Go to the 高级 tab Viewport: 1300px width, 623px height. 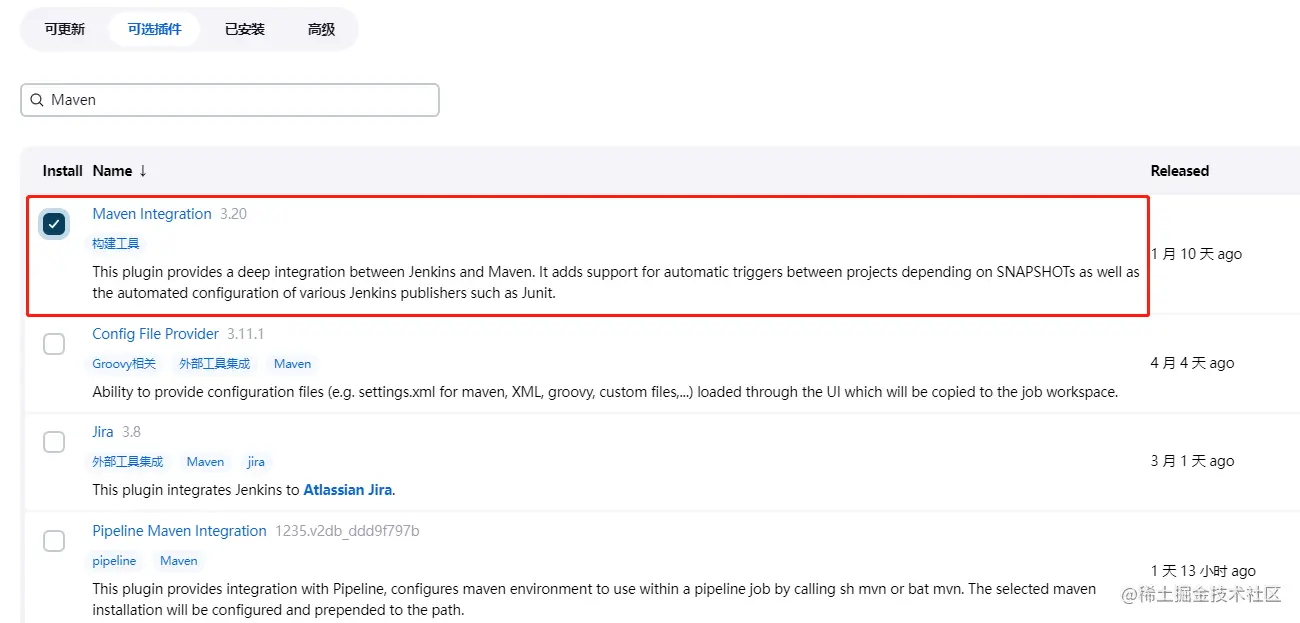coord(321,29)
